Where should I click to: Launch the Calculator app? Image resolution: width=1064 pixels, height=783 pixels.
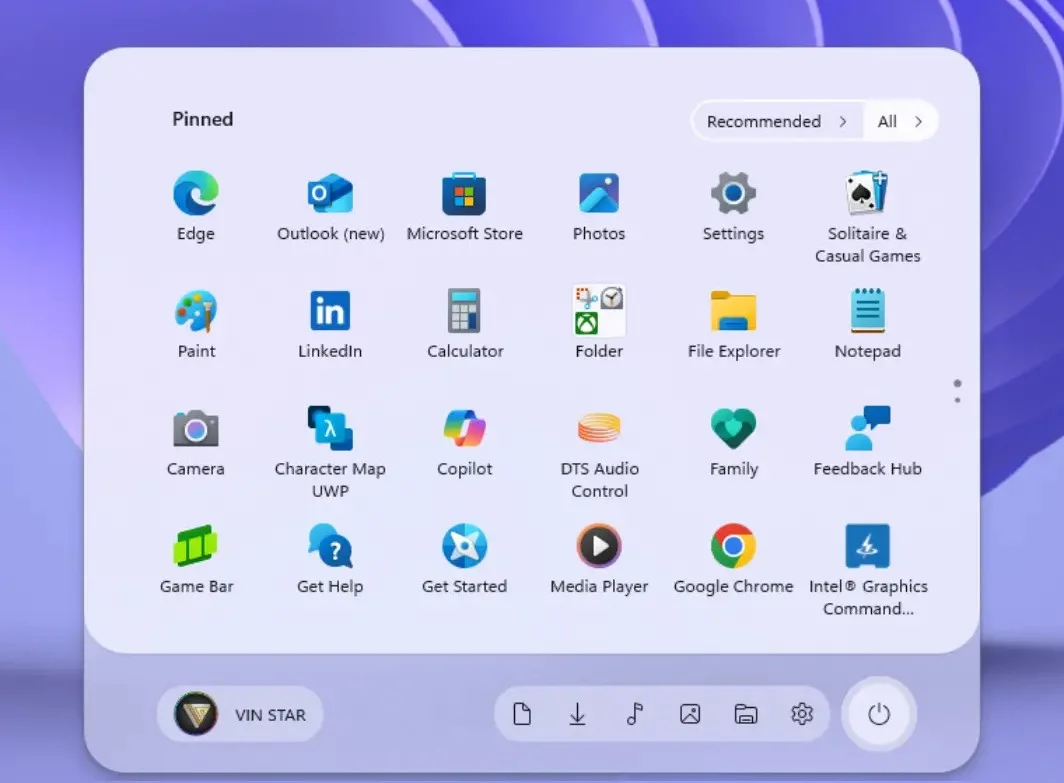464,312
